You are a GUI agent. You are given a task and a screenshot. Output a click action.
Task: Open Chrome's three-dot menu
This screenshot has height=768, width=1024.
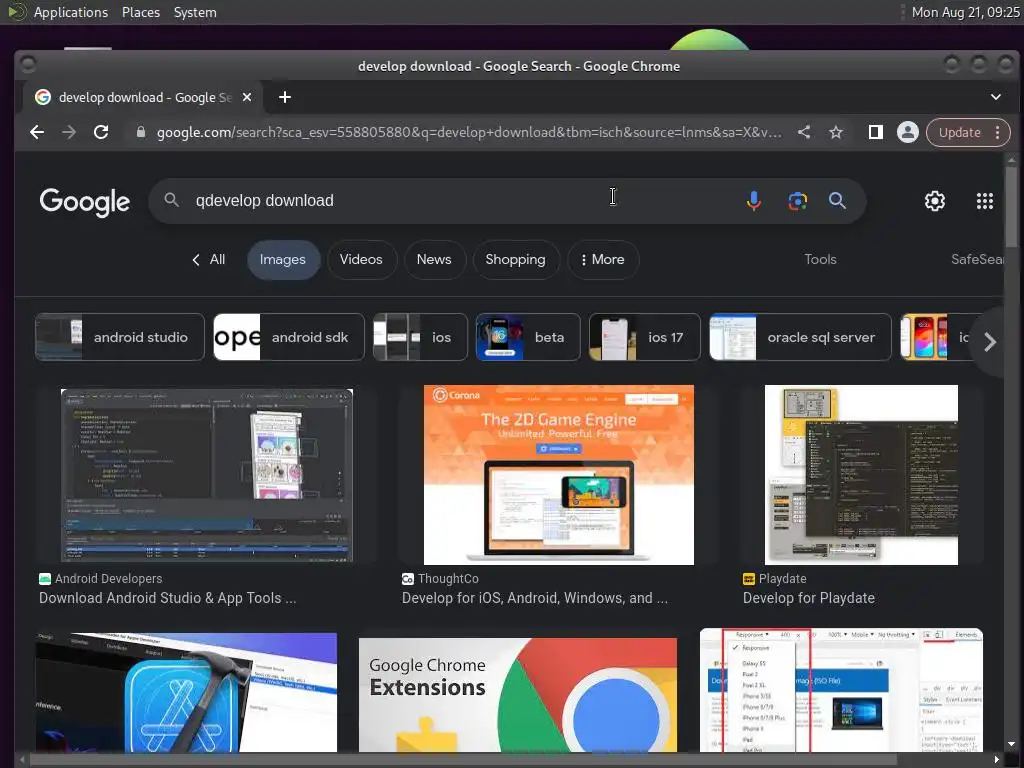click(x=997, y=133)
